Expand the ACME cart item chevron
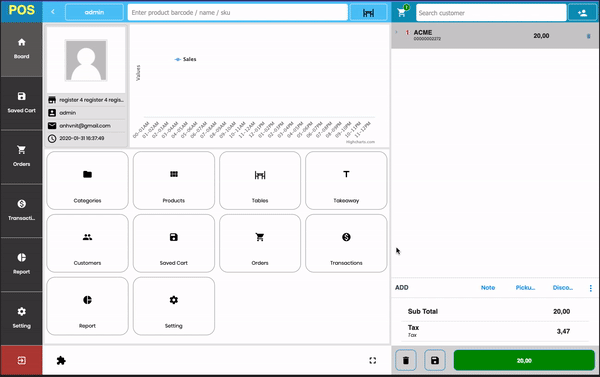Image resolution: width=600 pixels, height=377 pixels. 396,32
